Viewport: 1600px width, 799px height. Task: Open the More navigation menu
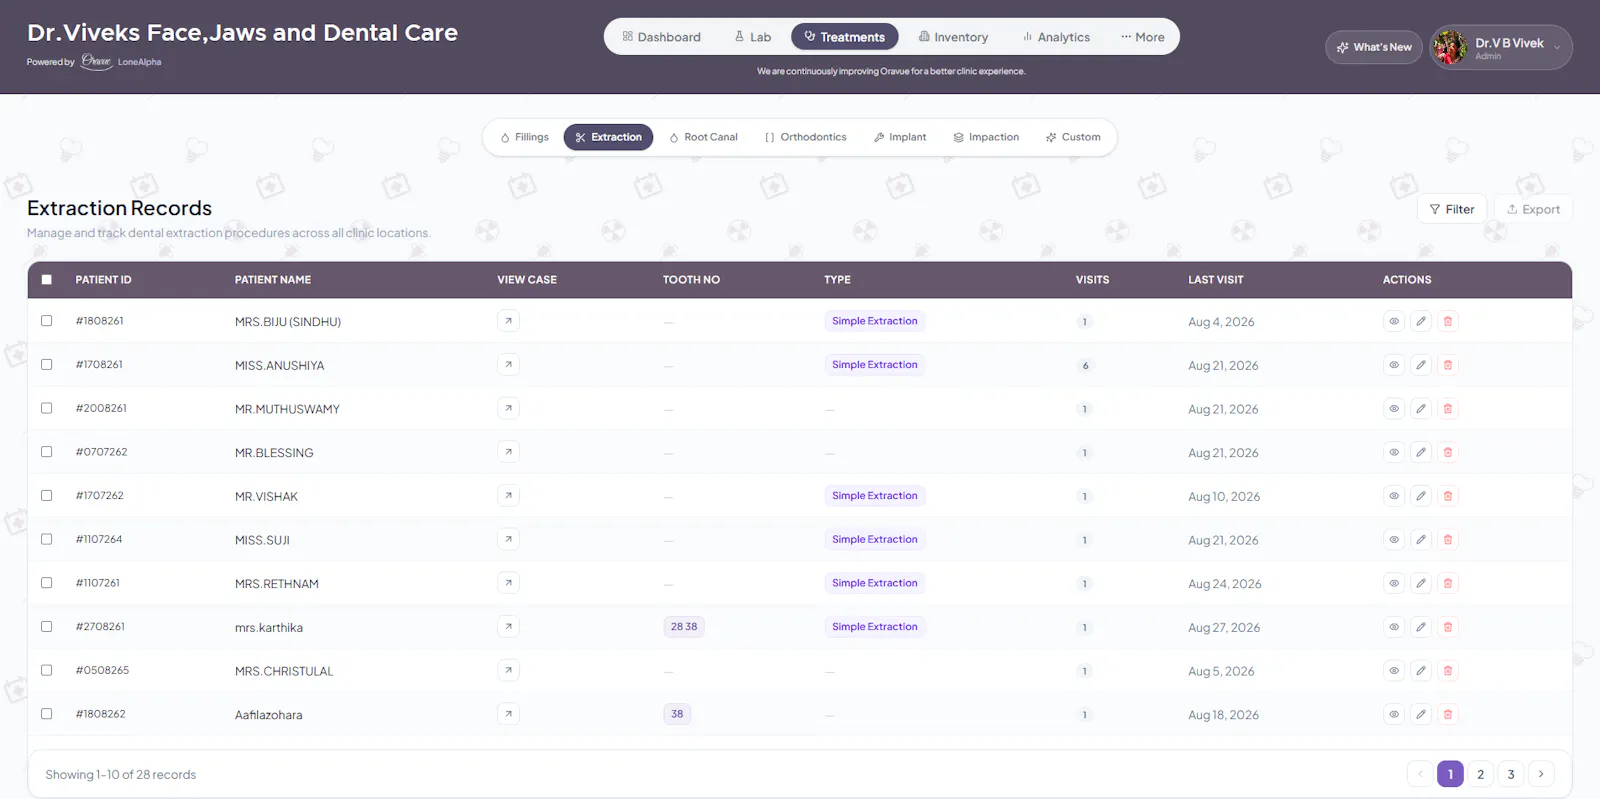(x=1142, y=37)
